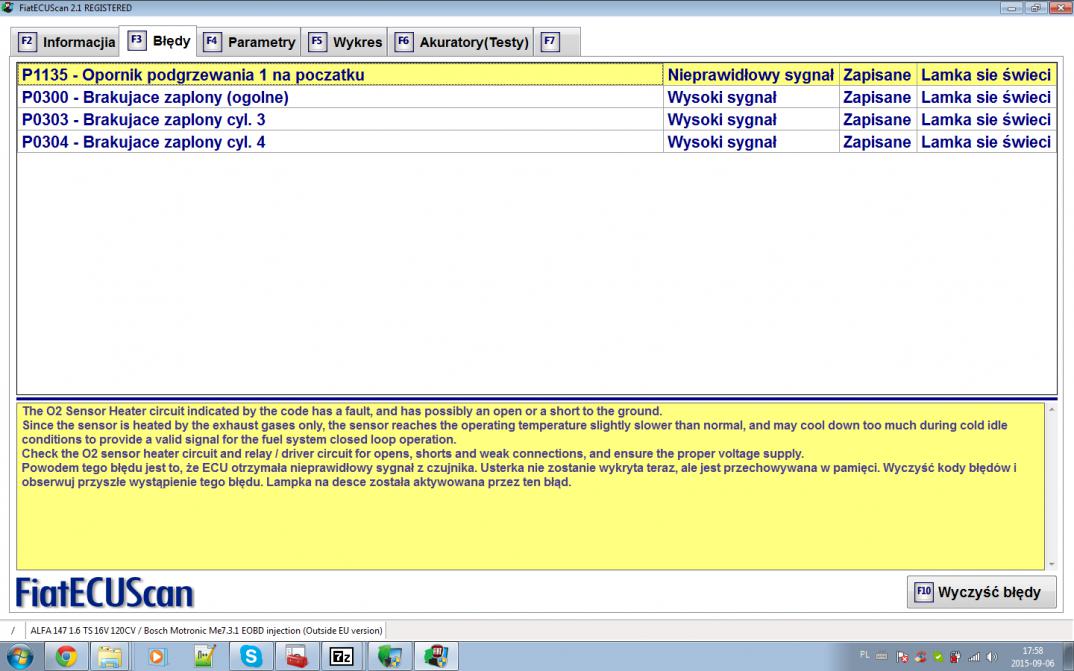
Task: Click the Nieprawidłowy sygnał cell
Action: (x=751, y=75)
